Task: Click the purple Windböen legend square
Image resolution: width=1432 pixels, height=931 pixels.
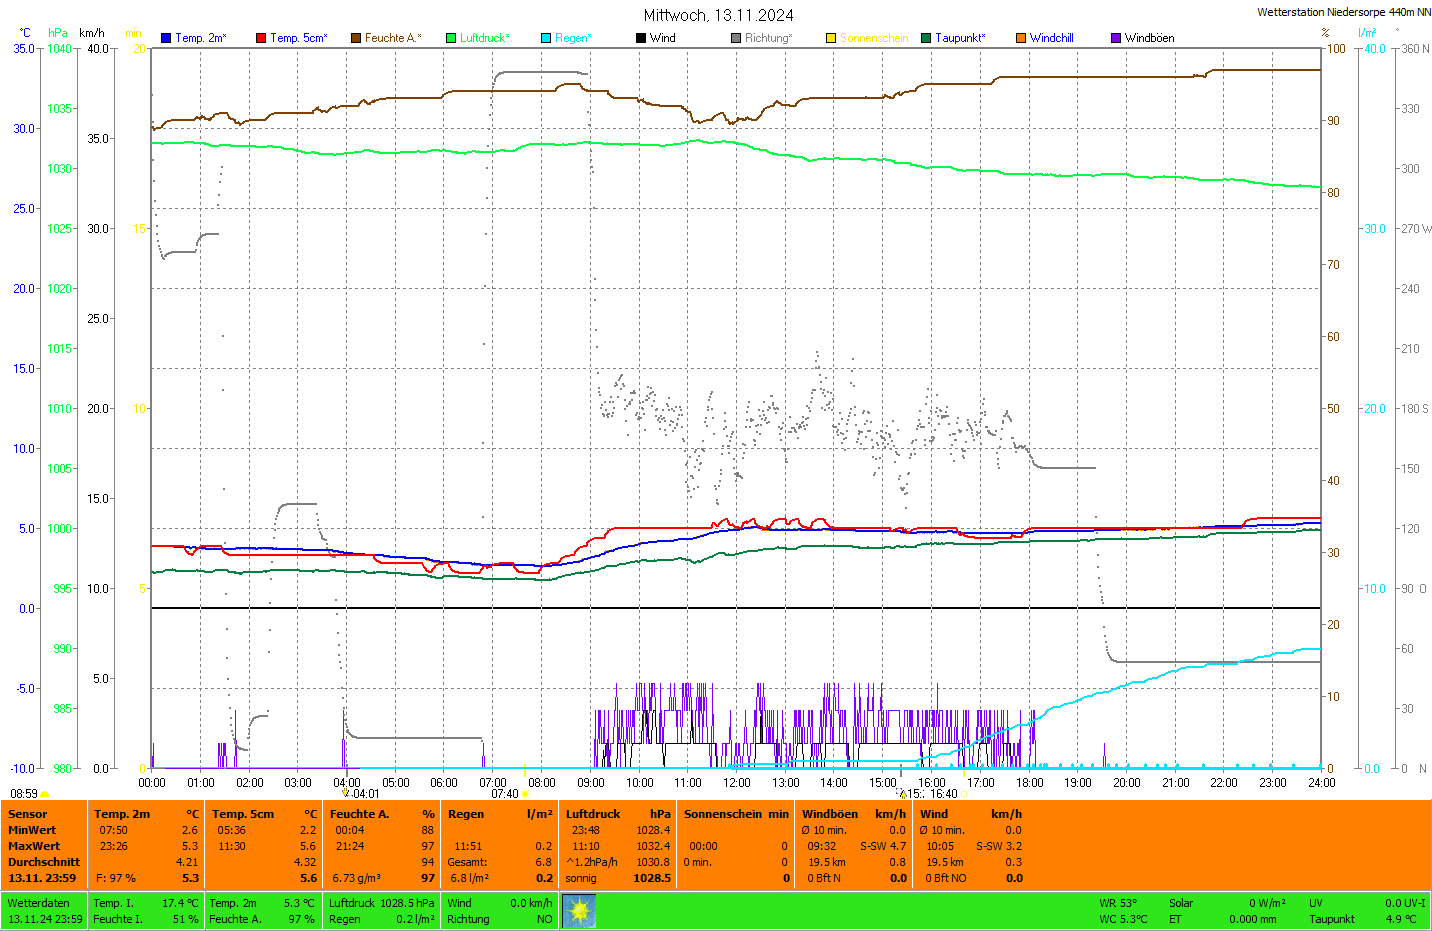Action: [1116, 38]
